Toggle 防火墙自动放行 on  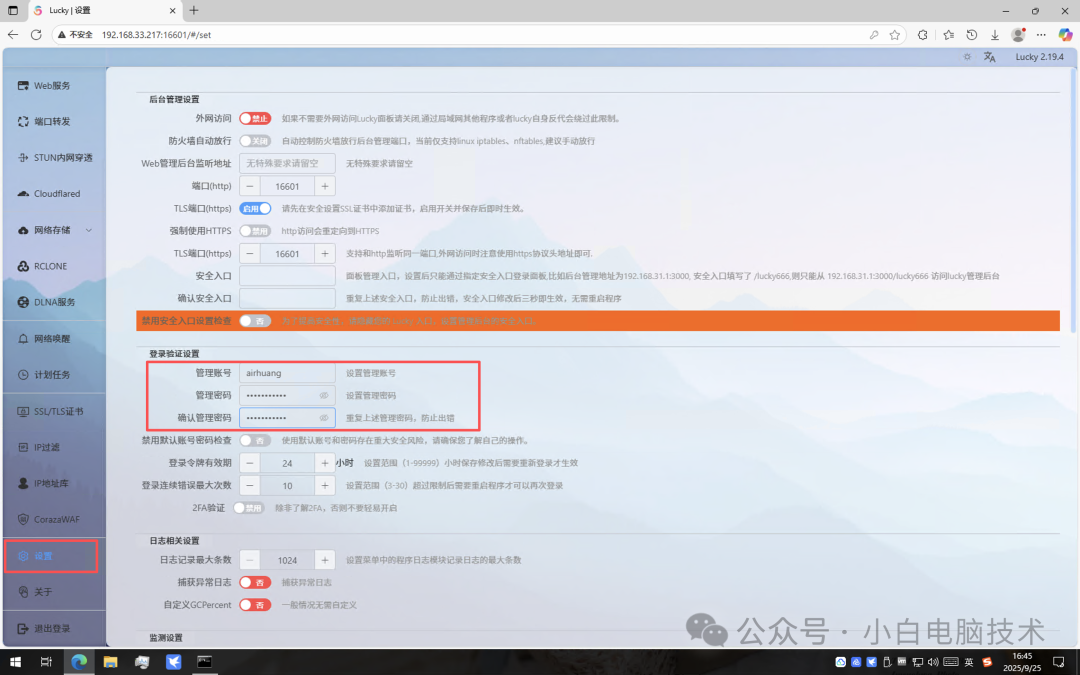(x=257, y=140)
